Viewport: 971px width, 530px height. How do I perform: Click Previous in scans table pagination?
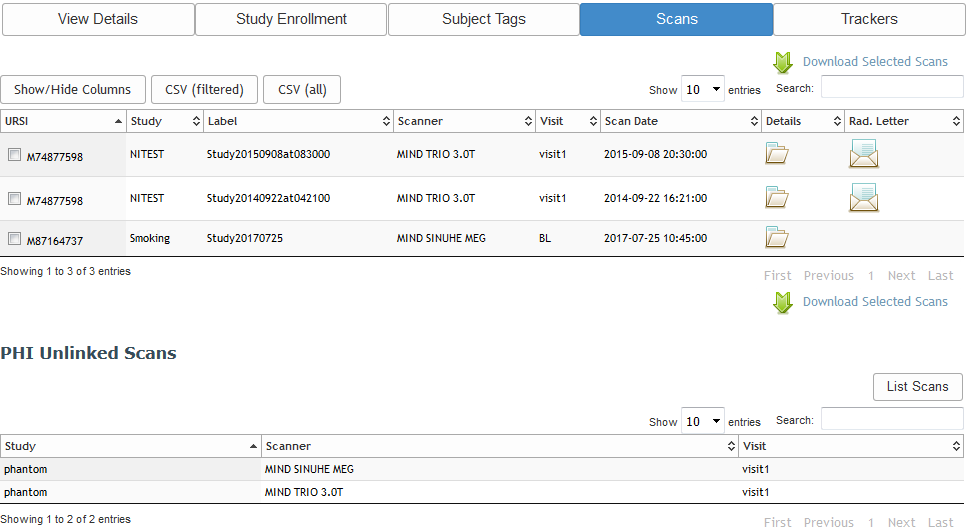coord(829,276)
